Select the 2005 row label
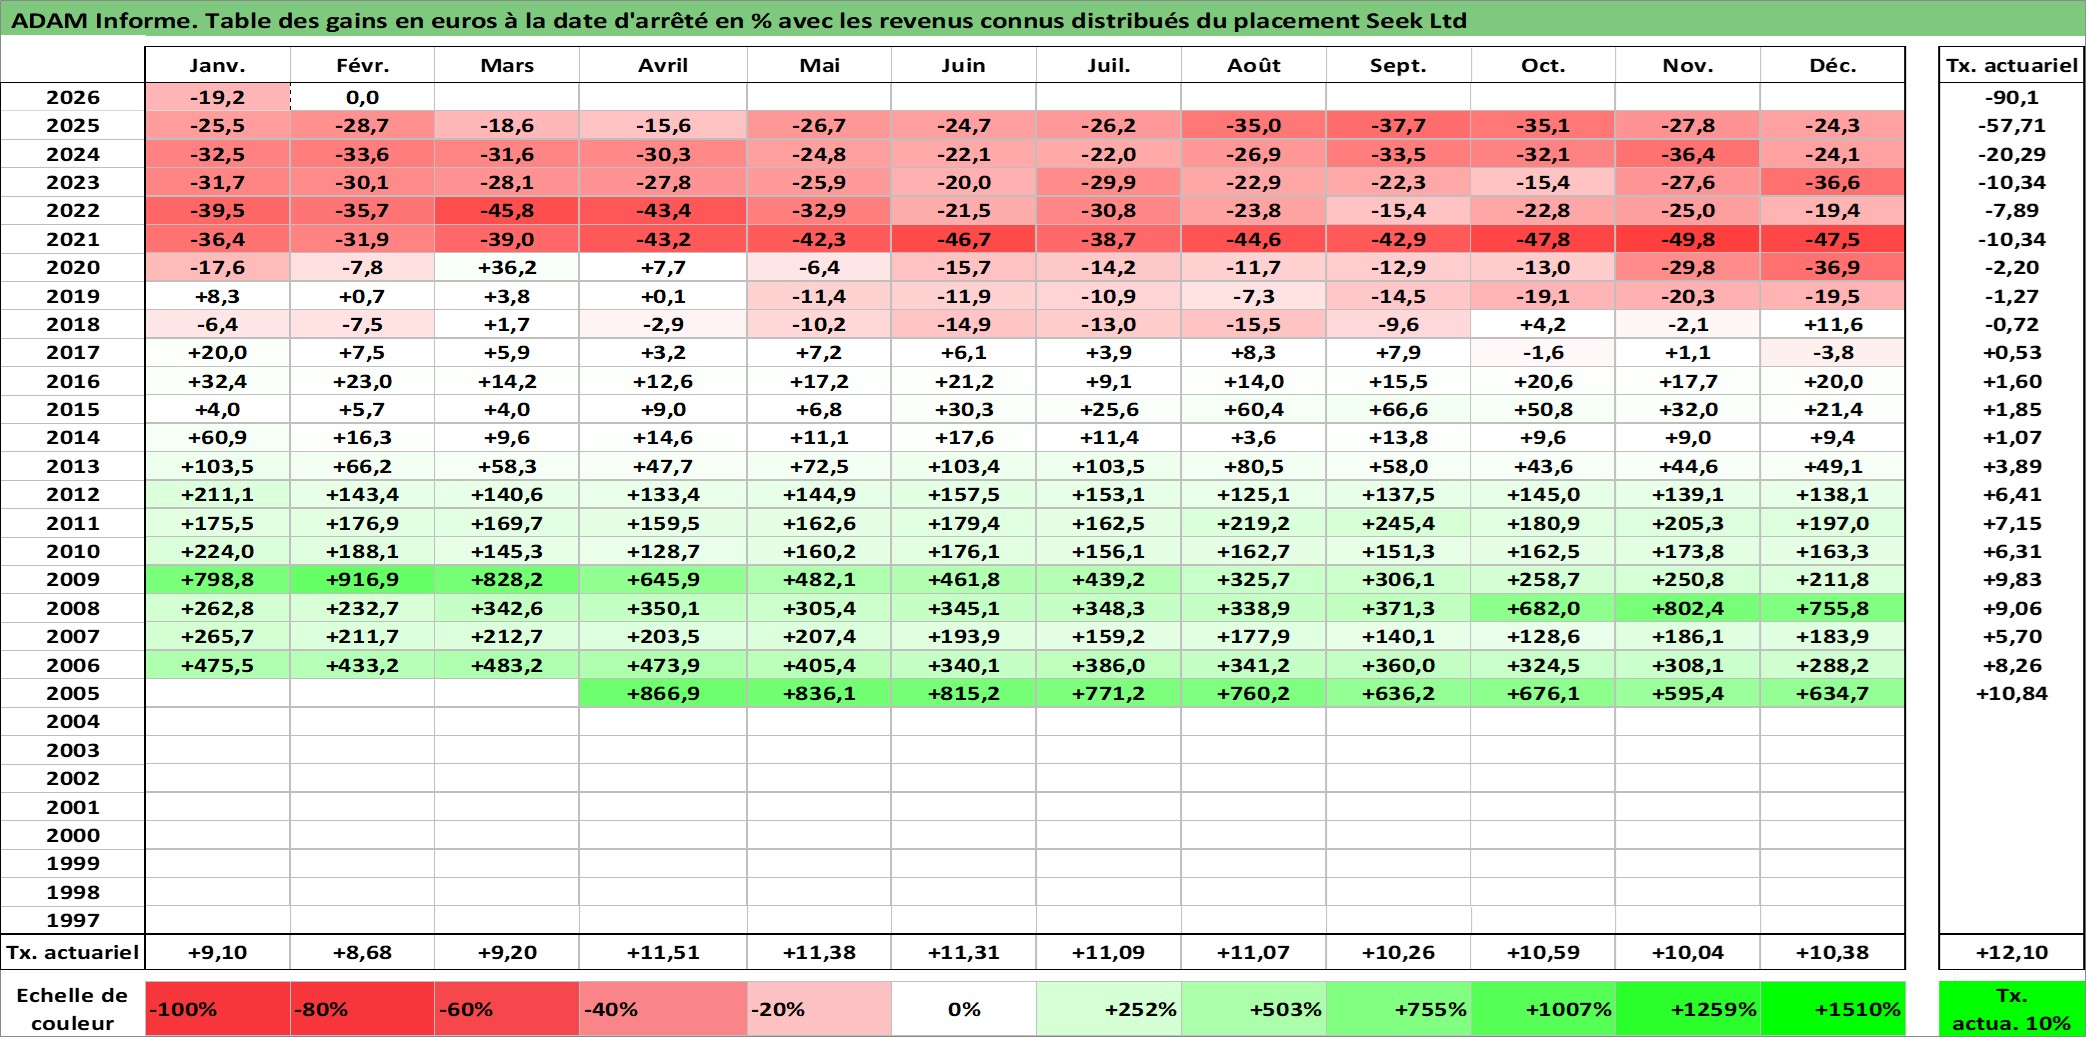This screenshot has width=2086, height=1037. point(73,693)
